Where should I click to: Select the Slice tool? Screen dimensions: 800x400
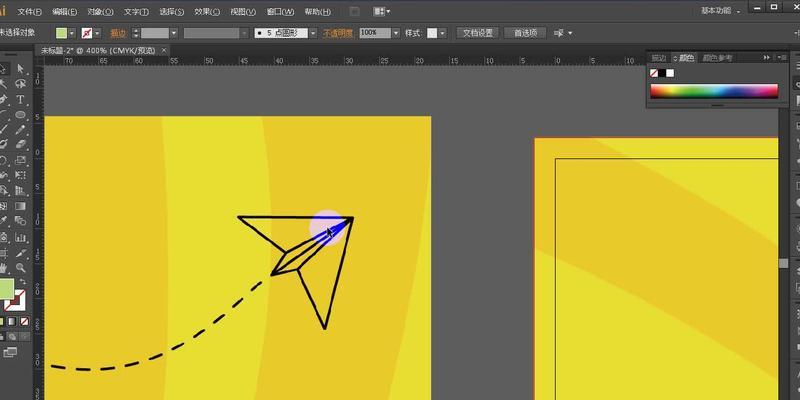[x=20, y=253]
